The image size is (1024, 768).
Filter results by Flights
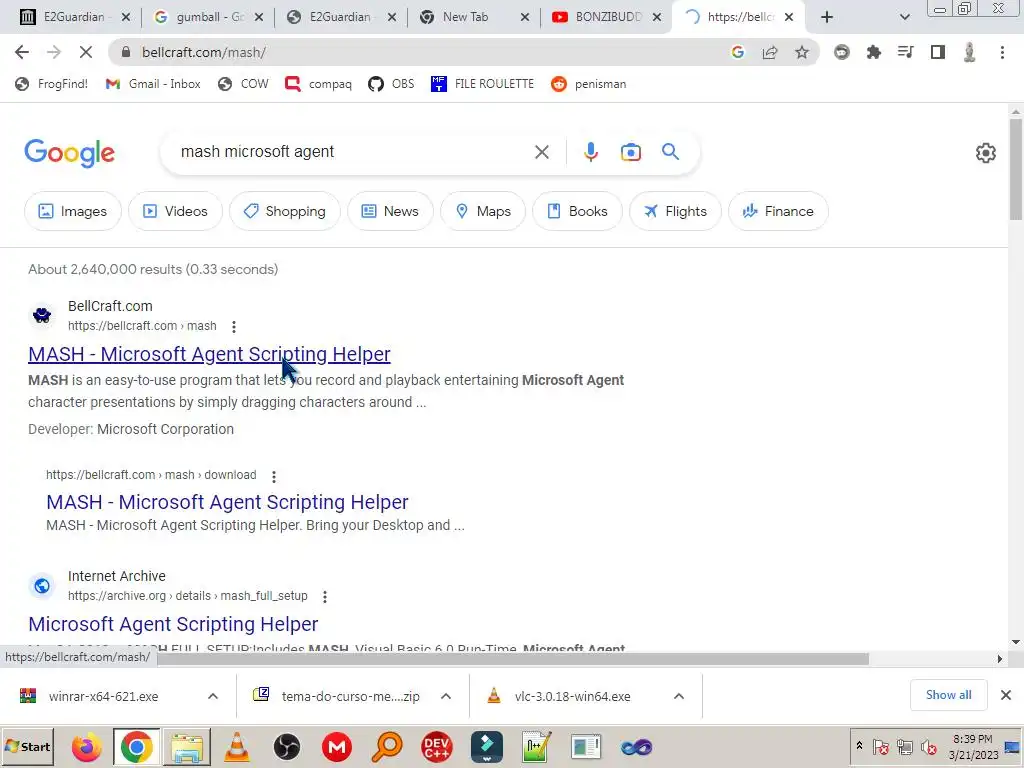[x=675, y=211]
